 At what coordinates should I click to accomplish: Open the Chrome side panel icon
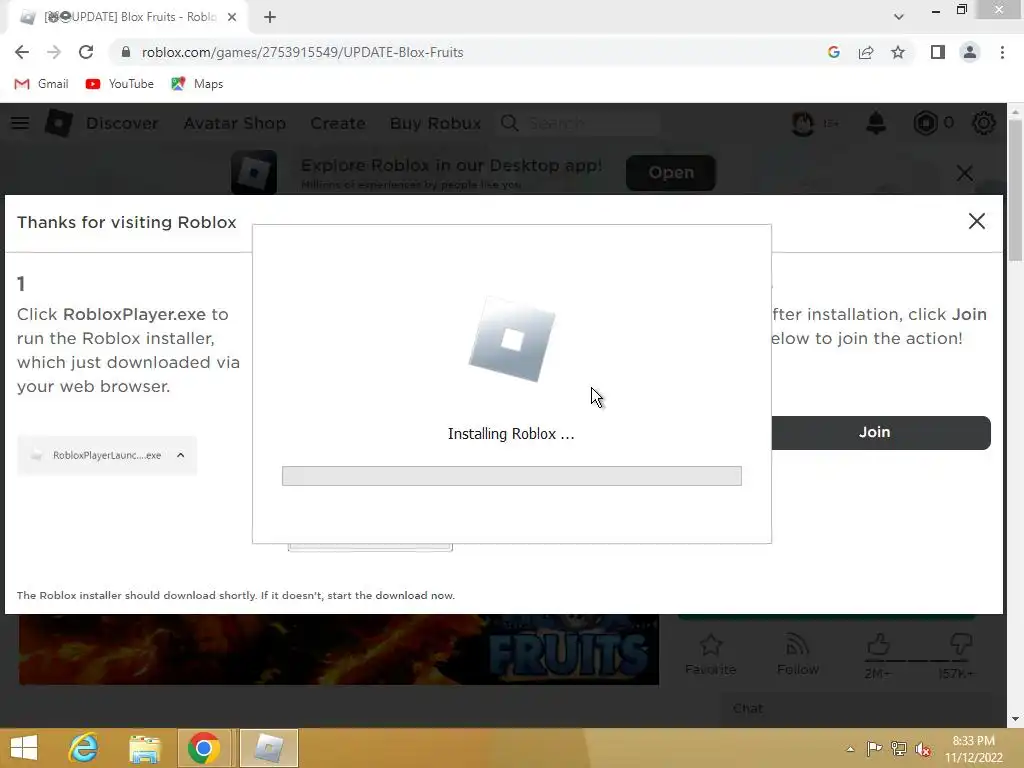[x=938, y=52]
